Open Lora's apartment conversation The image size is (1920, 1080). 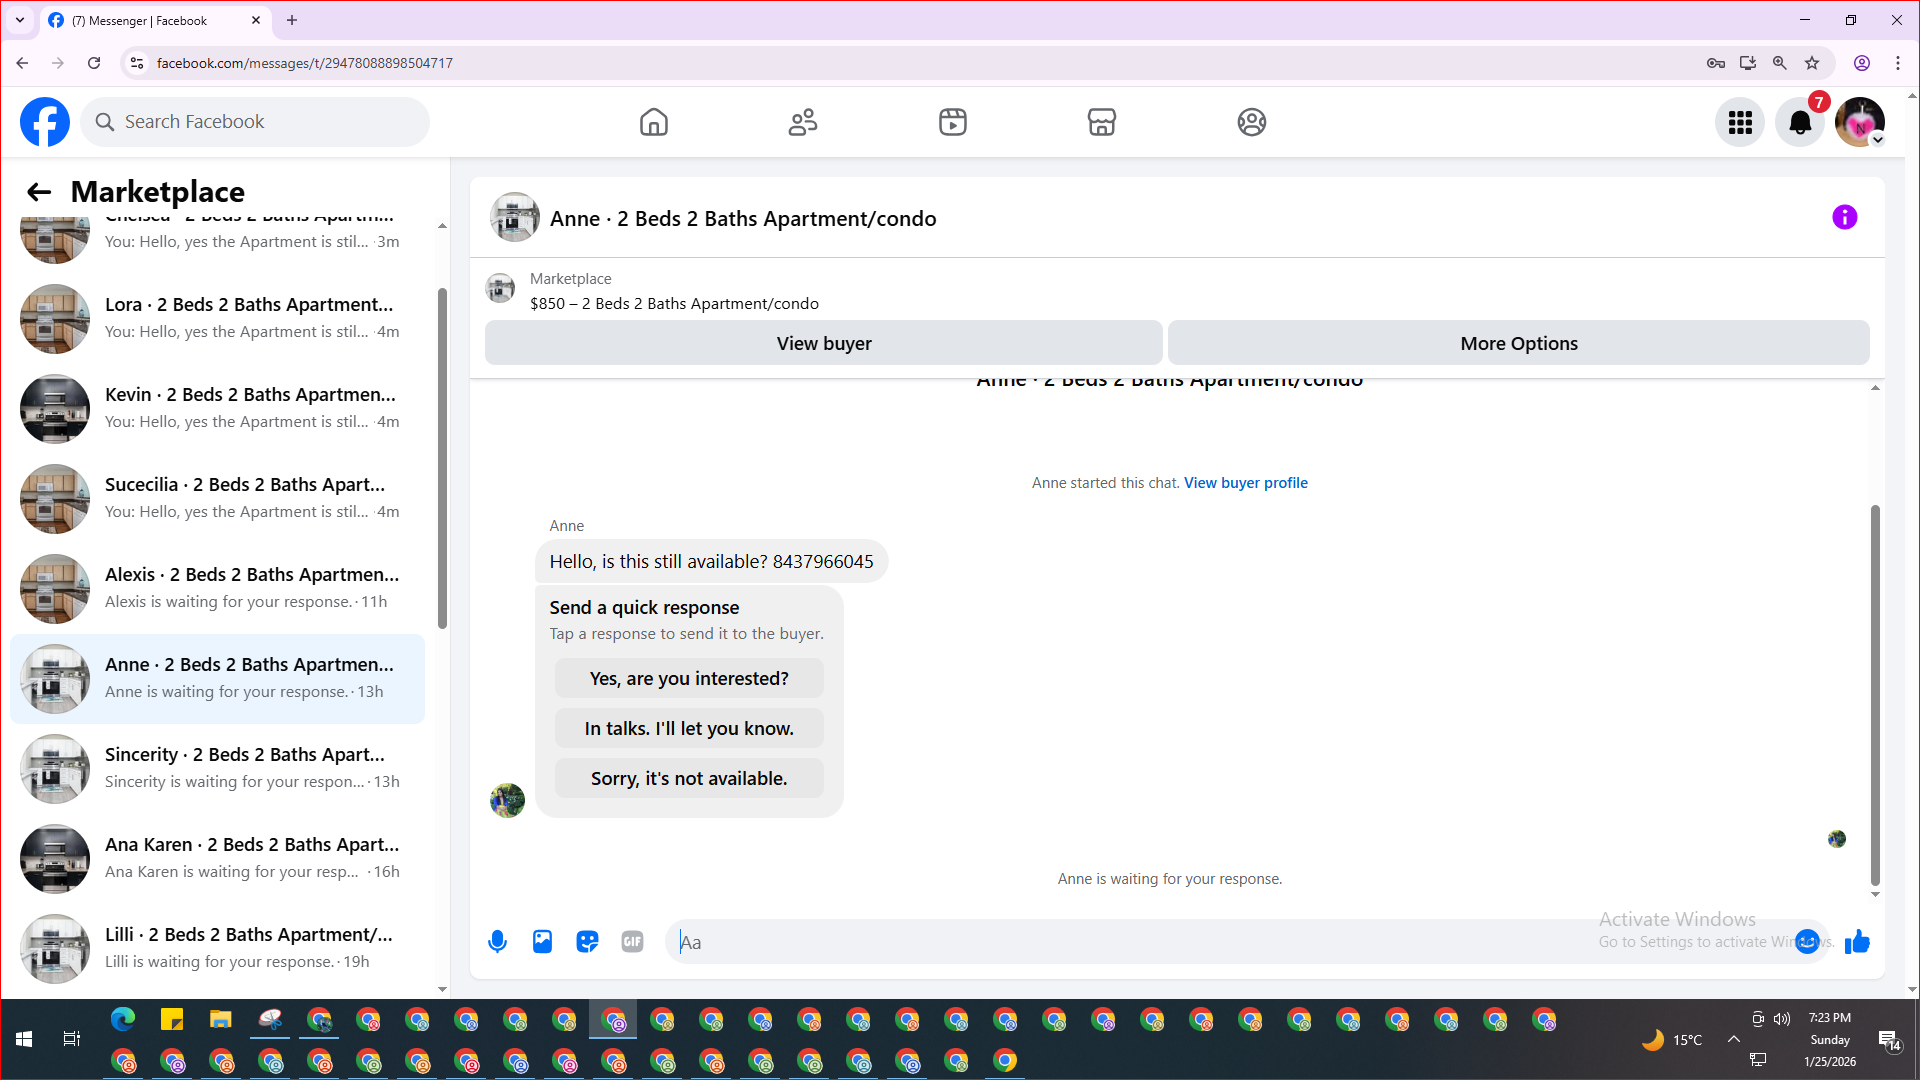(218, 319)
